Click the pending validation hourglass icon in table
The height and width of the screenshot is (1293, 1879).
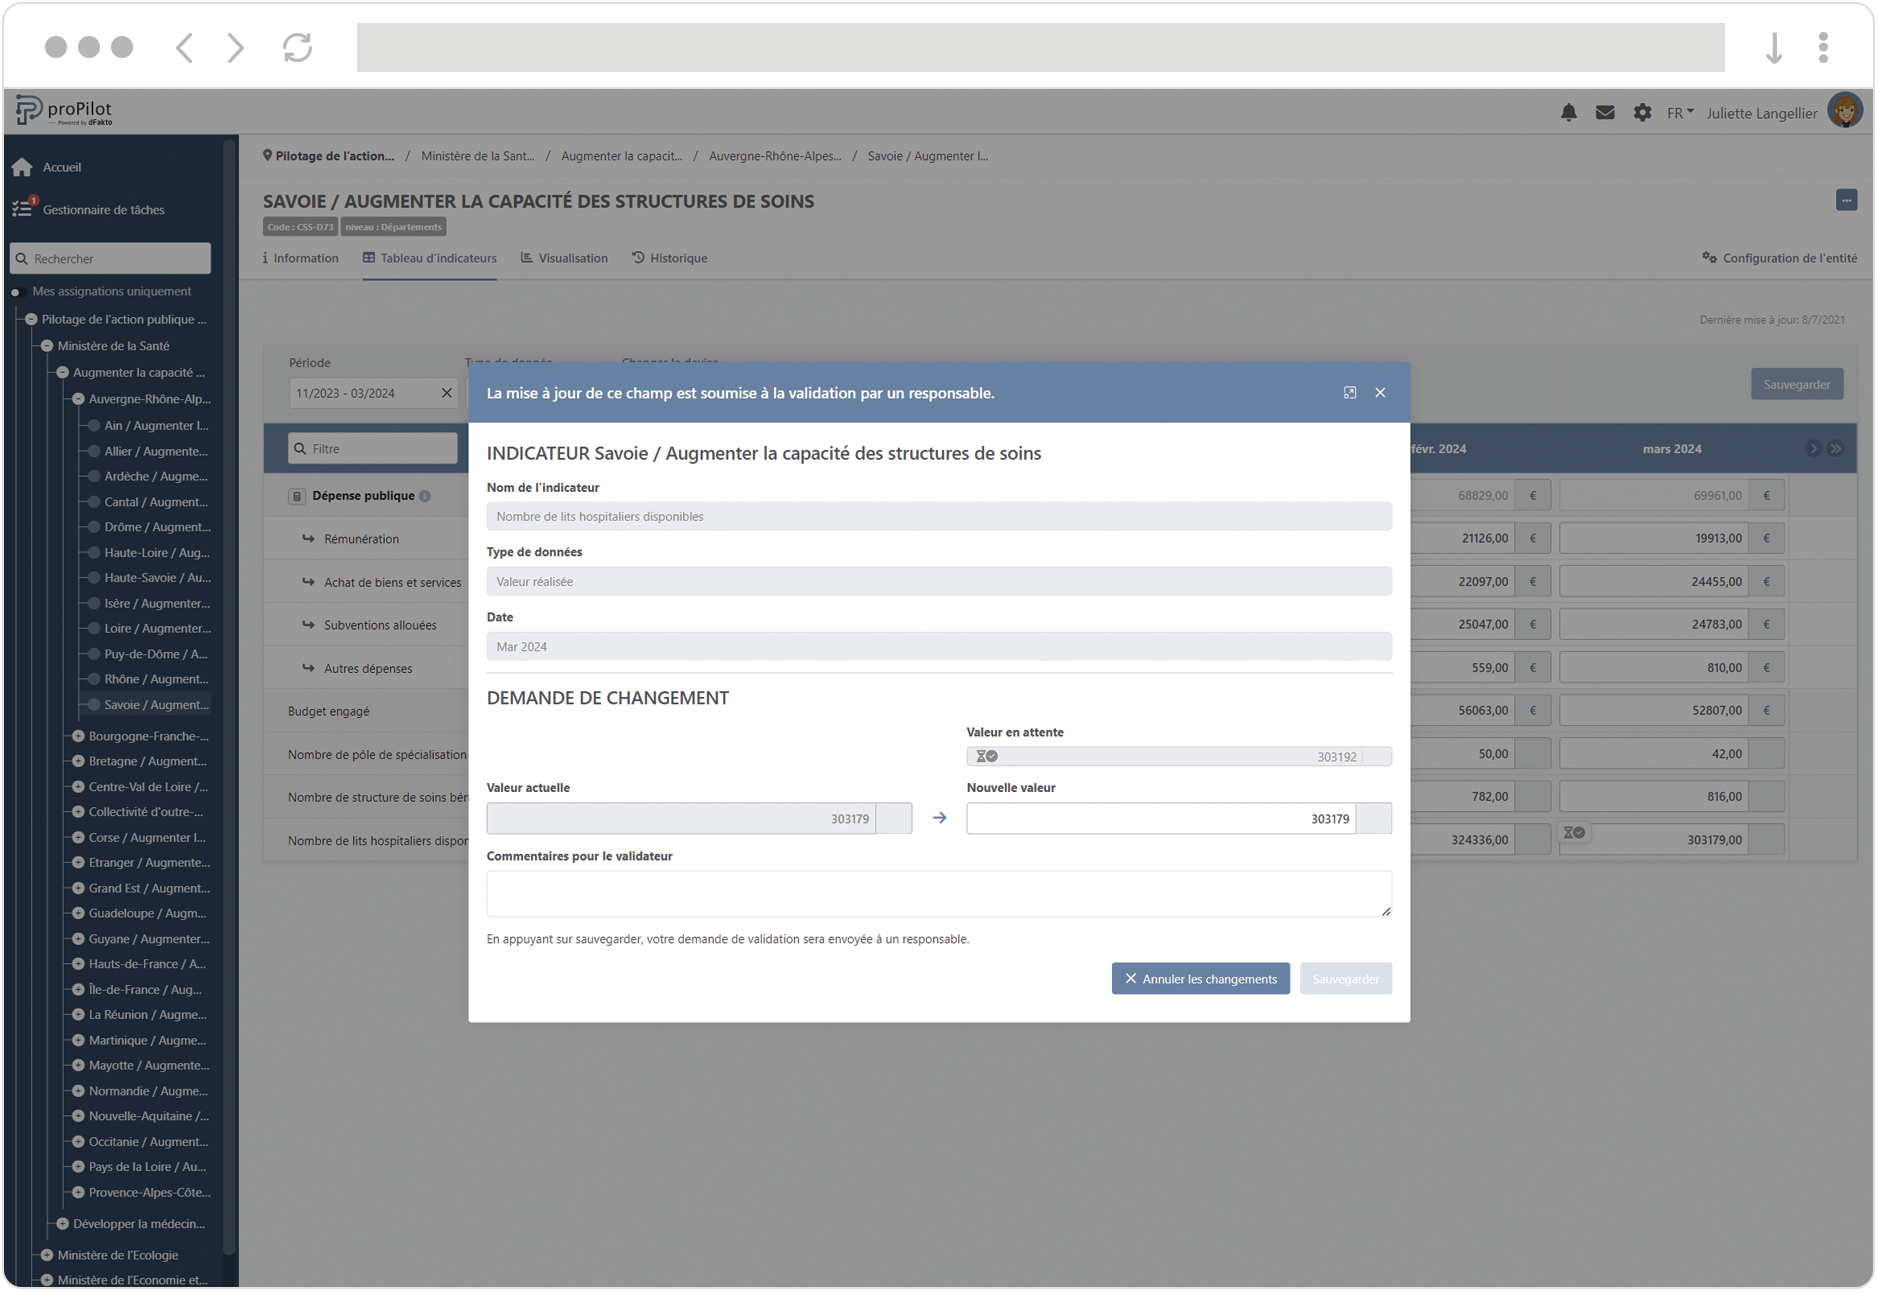click(1574, 833)
